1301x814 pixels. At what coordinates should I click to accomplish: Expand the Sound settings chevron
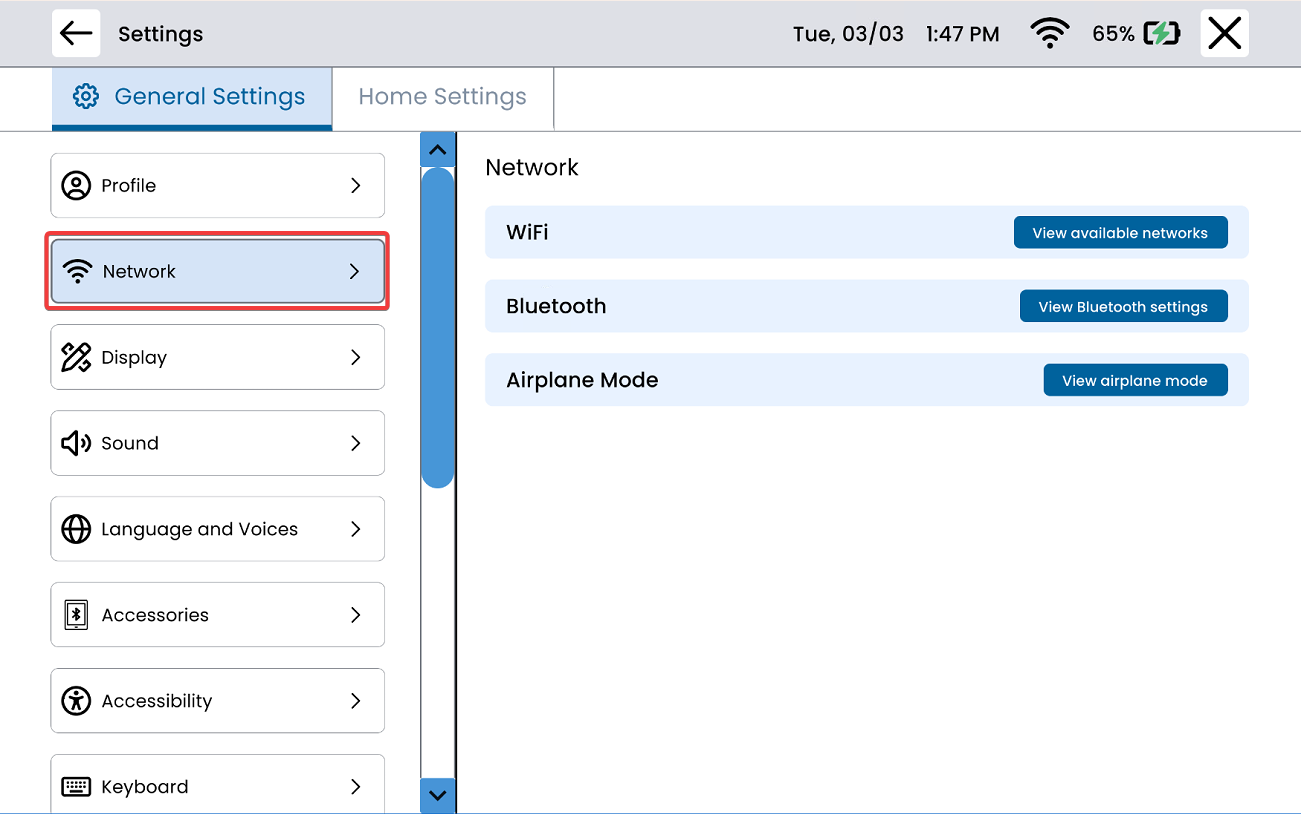(355, 443)
